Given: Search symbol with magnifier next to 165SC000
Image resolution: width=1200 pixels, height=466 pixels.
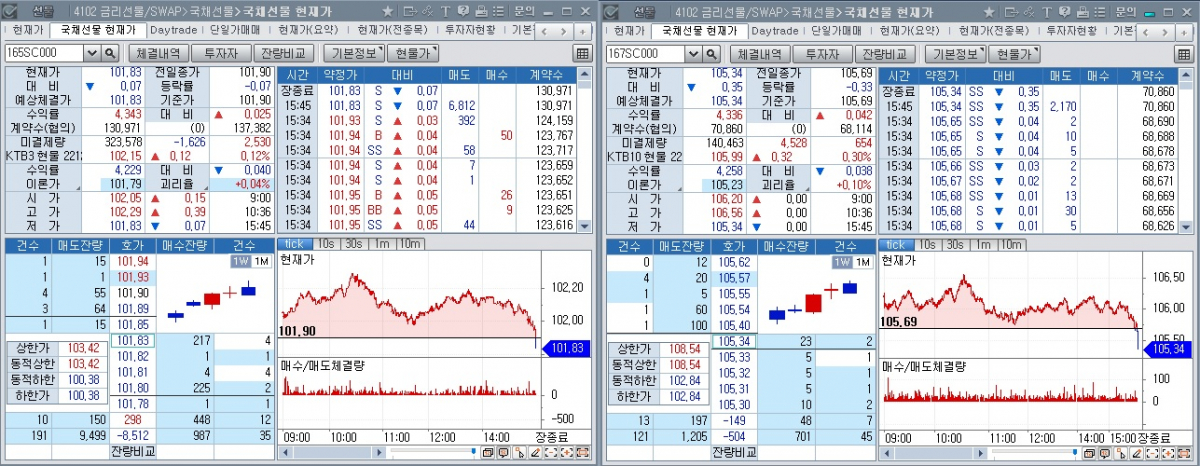Looking at the screenshot, I should pos(110,53).
